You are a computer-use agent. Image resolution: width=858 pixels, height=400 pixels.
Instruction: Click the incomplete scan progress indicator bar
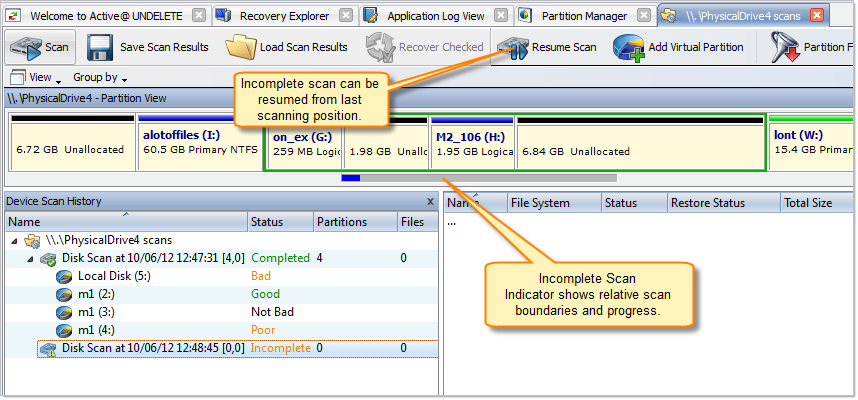pyautogui.click(x=479, y=178)
